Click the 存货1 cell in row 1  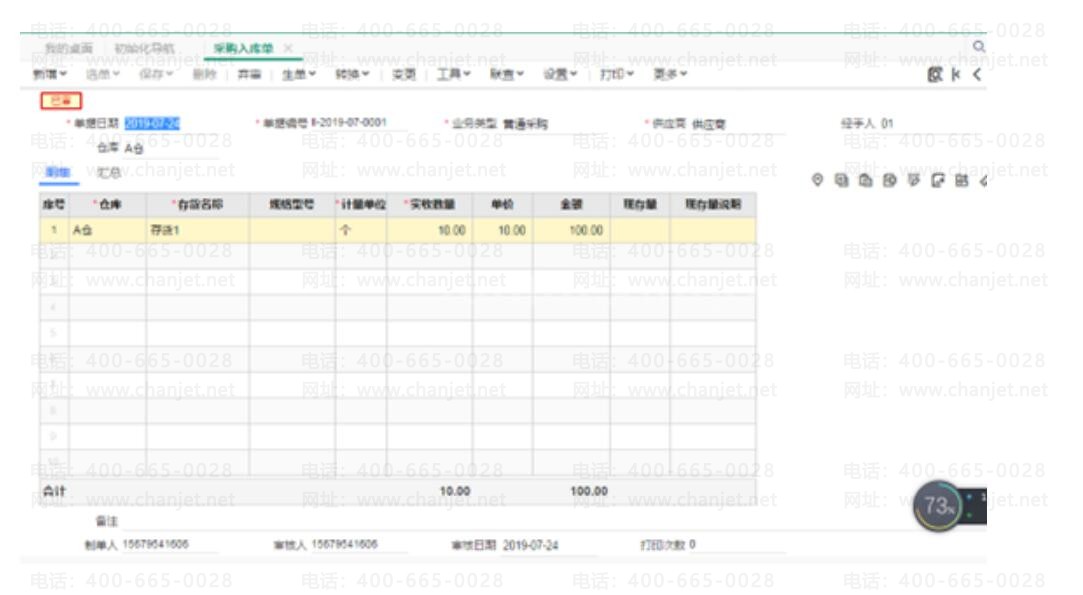(x=198, y=230)
